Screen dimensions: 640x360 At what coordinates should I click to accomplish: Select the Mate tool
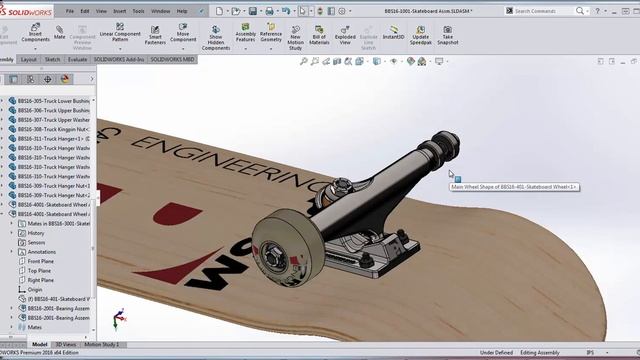(60, 33)
